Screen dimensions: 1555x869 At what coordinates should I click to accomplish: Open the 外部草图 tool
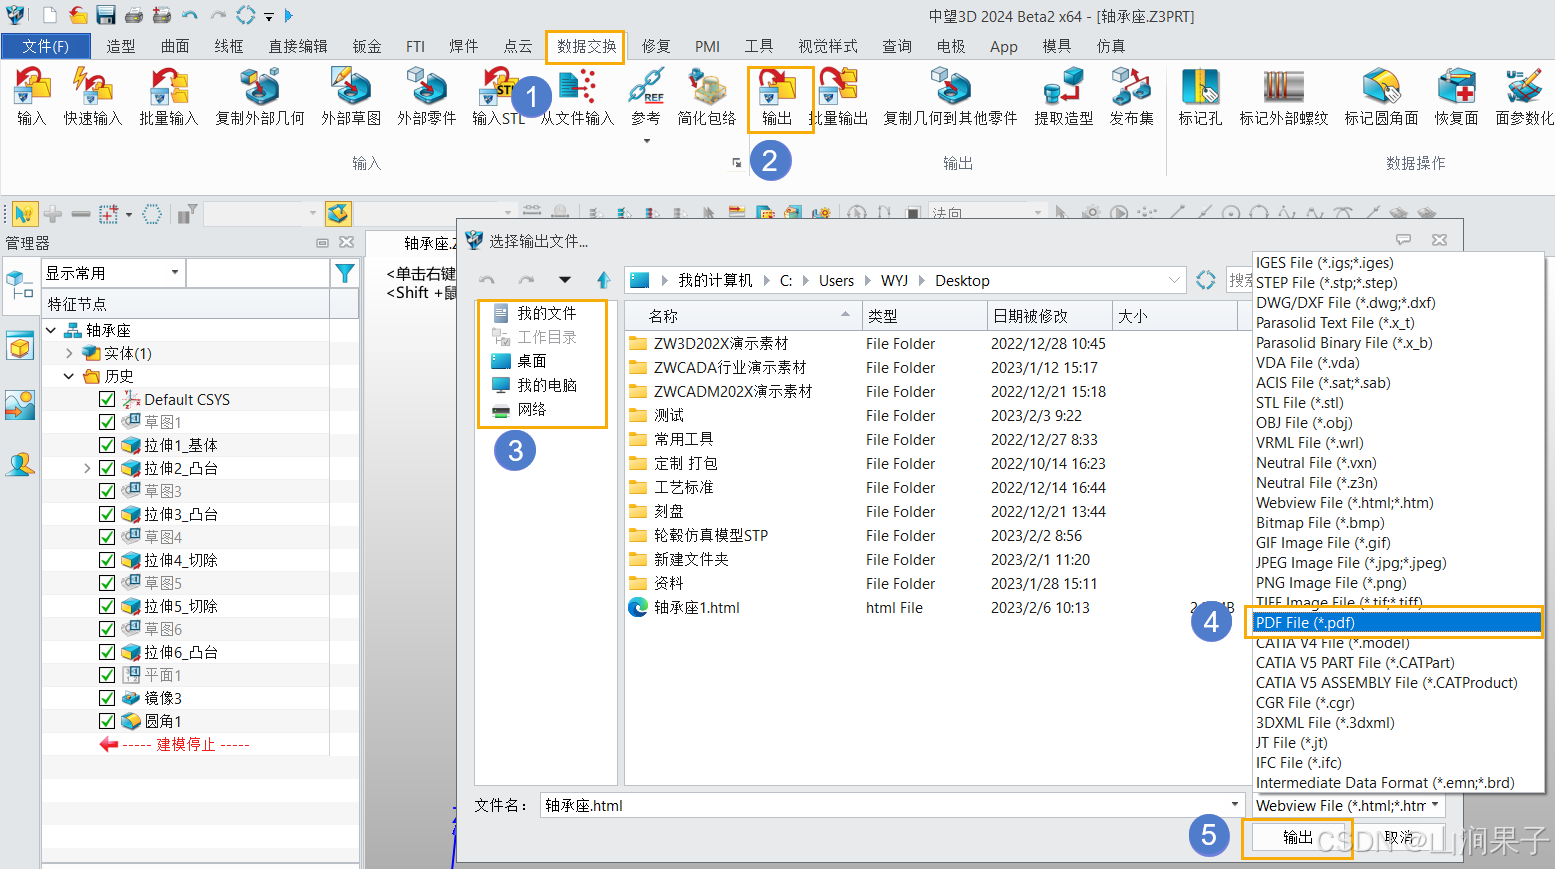pos(351,97)
